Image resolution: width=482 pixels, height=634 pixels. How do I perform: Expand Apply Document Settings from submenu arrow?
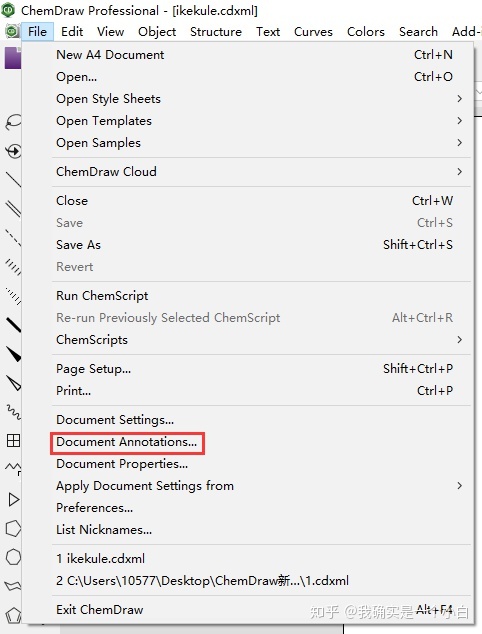click(459, 485)
